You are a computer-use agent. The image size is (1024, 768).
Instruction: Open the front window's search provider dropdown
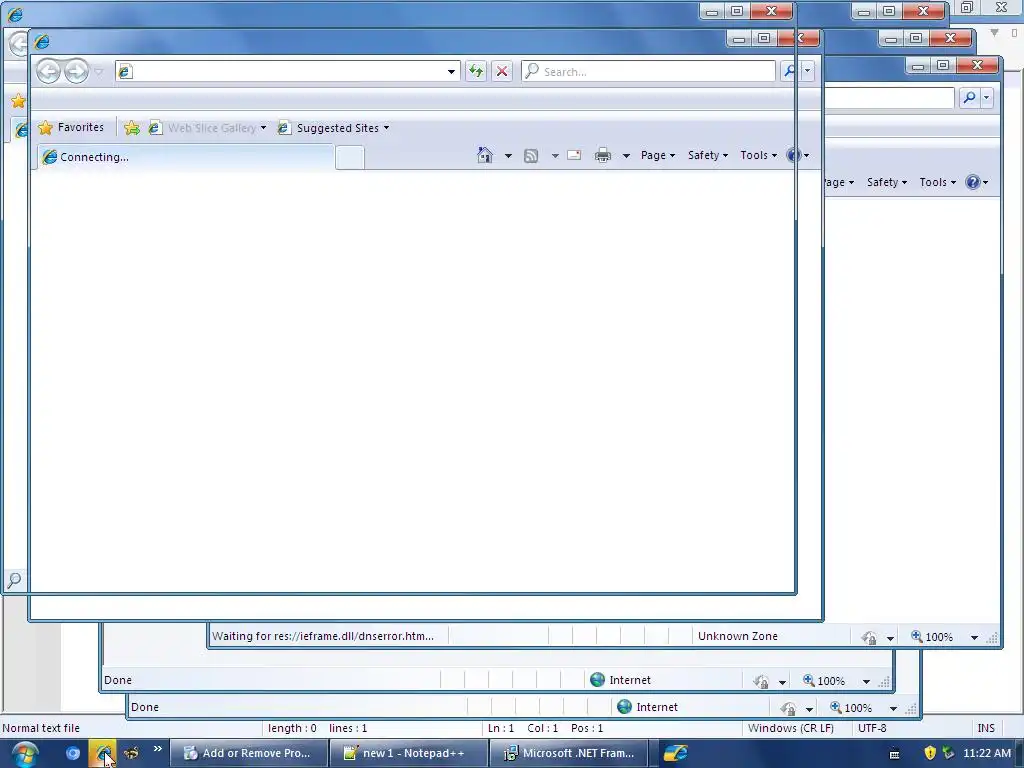pyautogui.click(x=808, y=71)
